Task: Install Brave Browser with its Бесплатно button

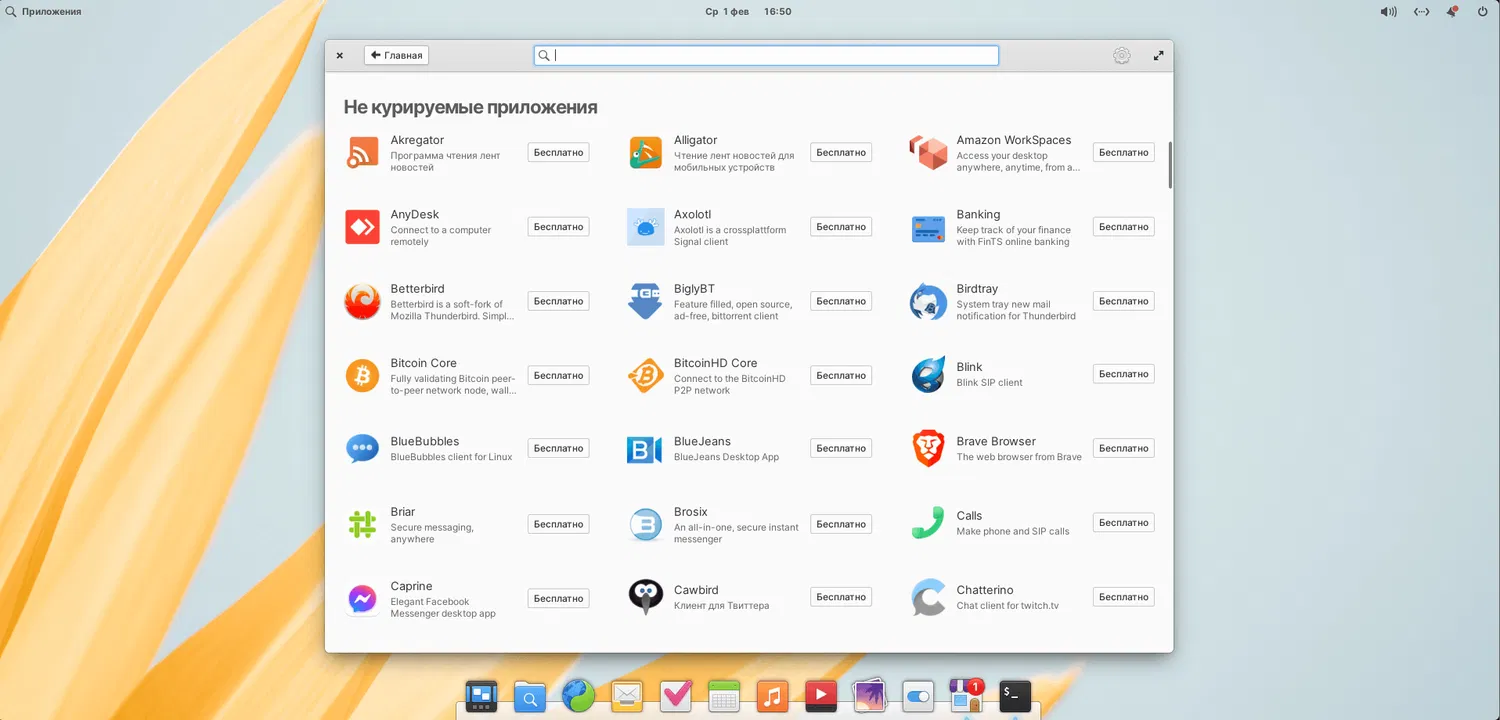Action: [x=1124, y=448]
